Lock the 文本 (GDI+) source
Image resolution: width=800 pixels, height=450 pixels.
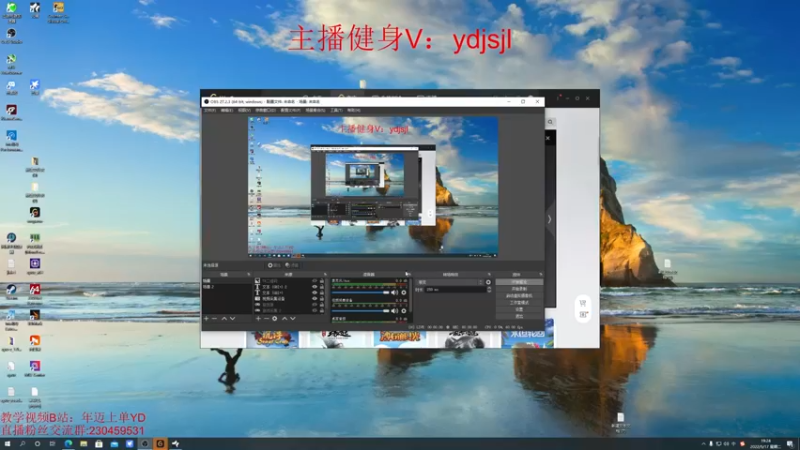(321, 293)
